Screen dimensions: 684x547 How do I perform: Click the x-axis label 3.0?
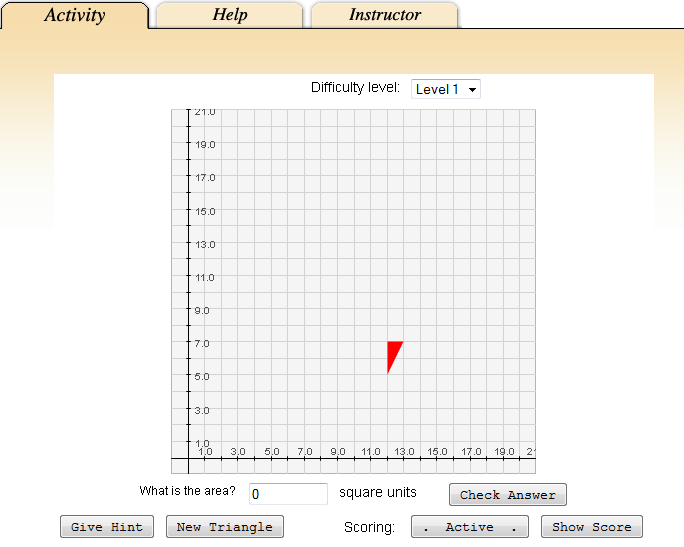[238, 451]
